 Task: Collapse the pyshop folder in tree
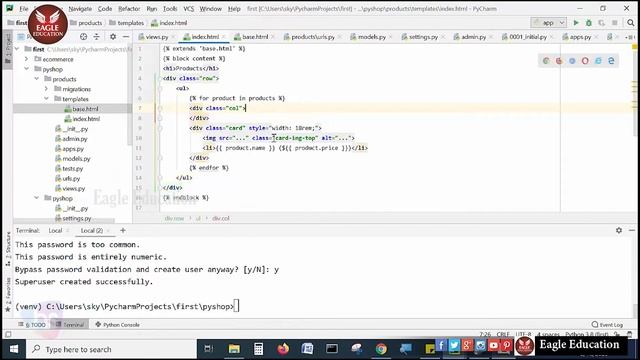click(27, 69)
